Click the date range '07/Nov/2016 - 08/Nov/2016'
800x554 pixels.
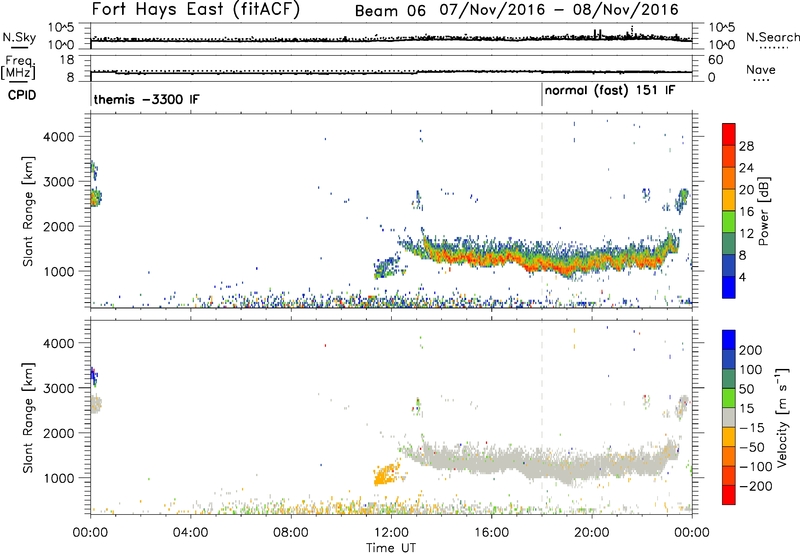pyautogui.click(x=559, y=10)
